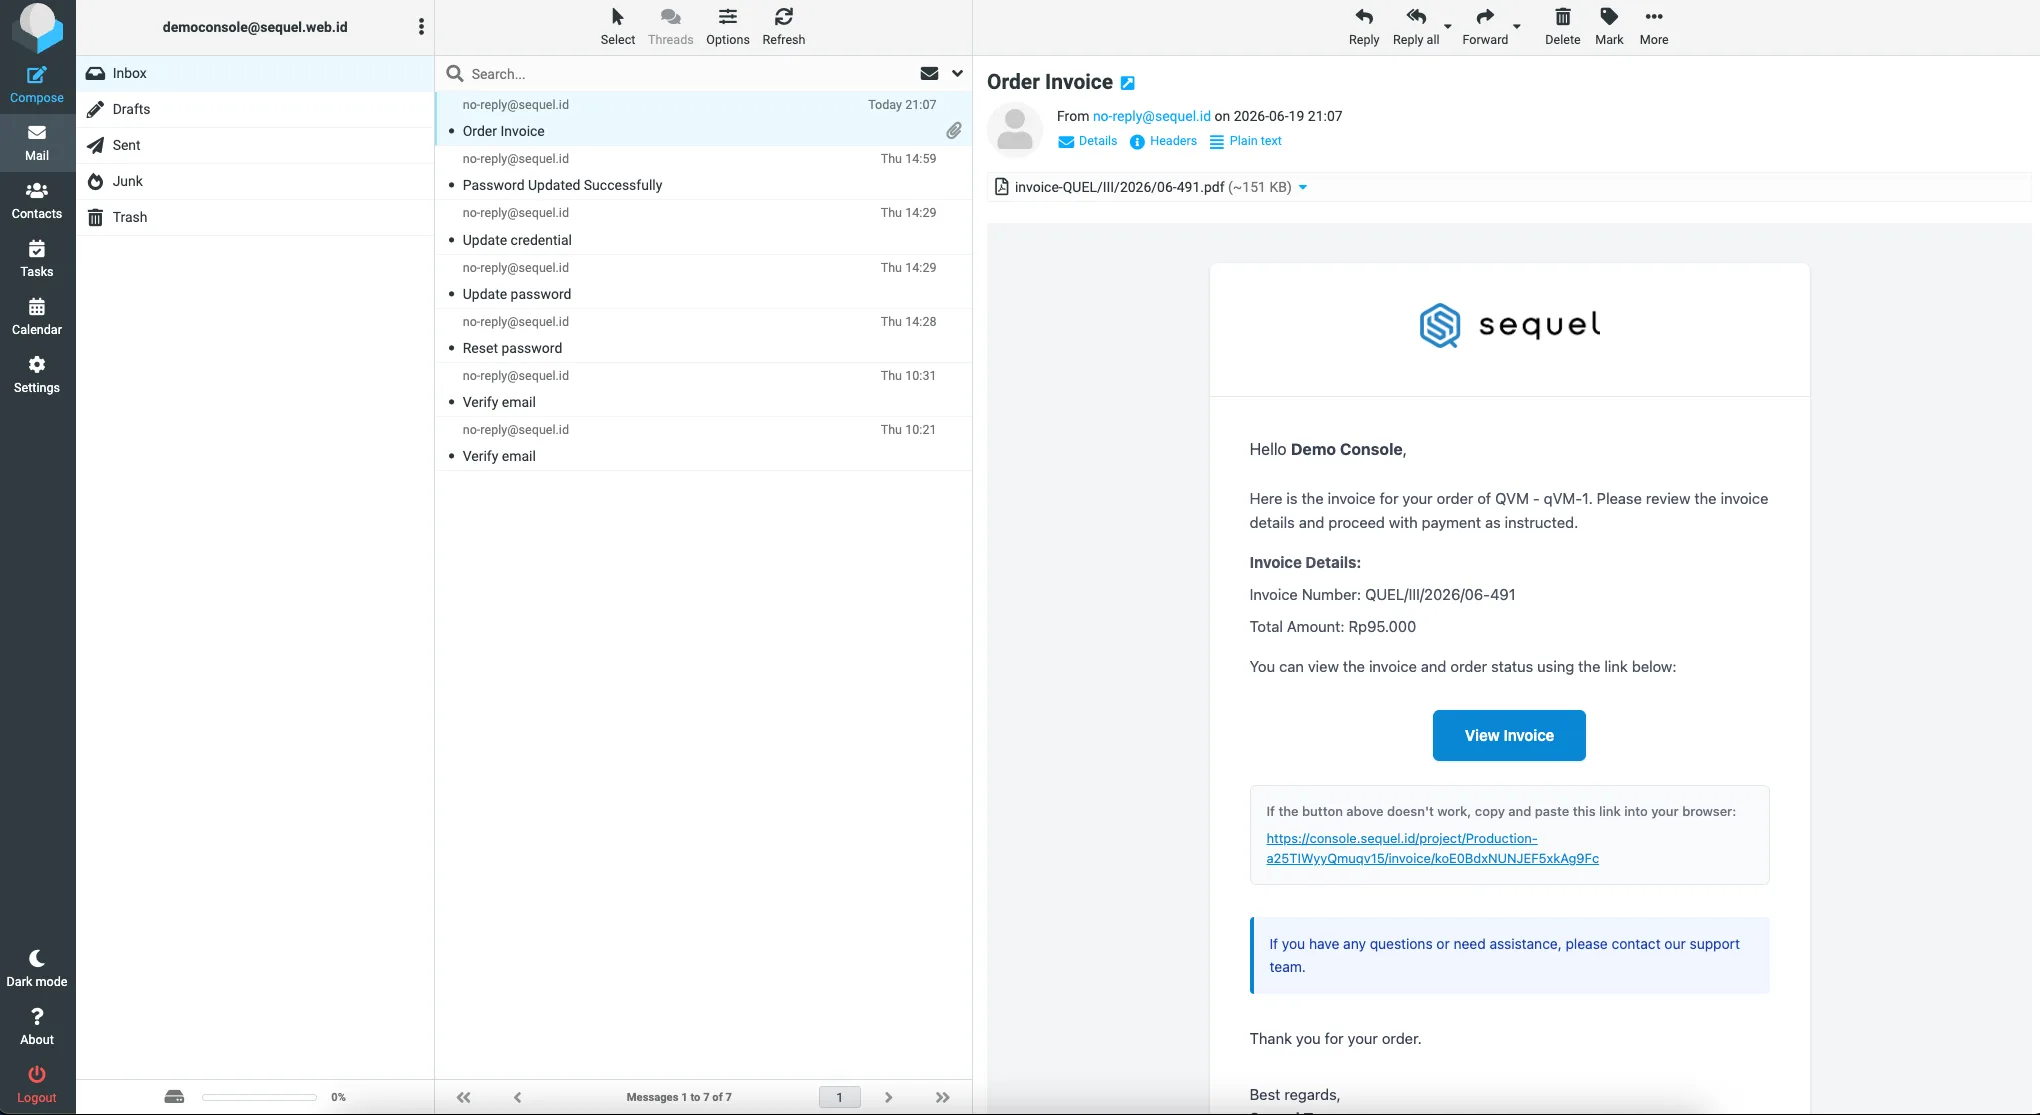
Task: Toggle Dark mode on
Action: click(x=37, y=969)
